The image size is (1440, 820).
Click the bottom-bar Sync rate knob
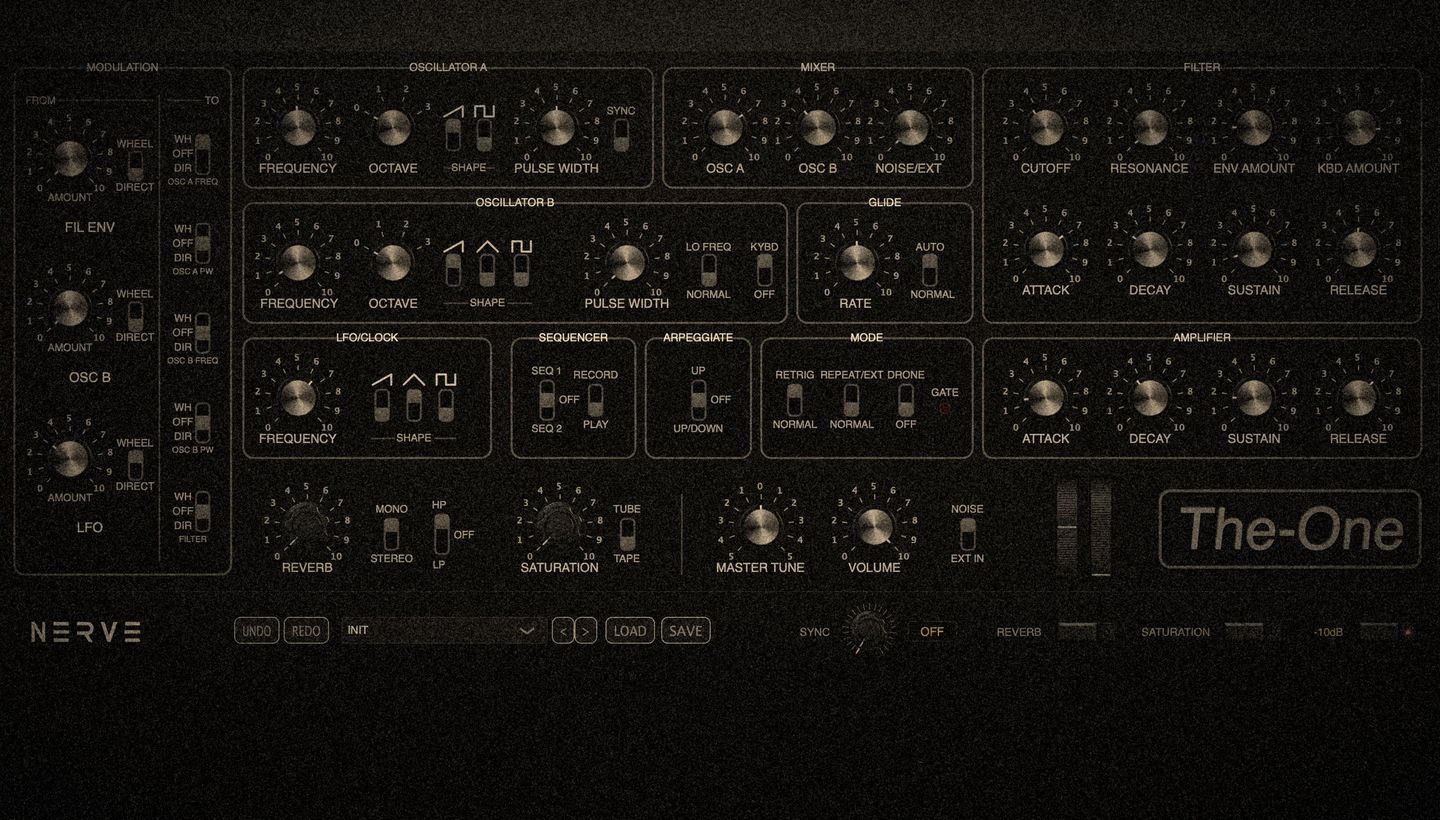tap(868, 630)
